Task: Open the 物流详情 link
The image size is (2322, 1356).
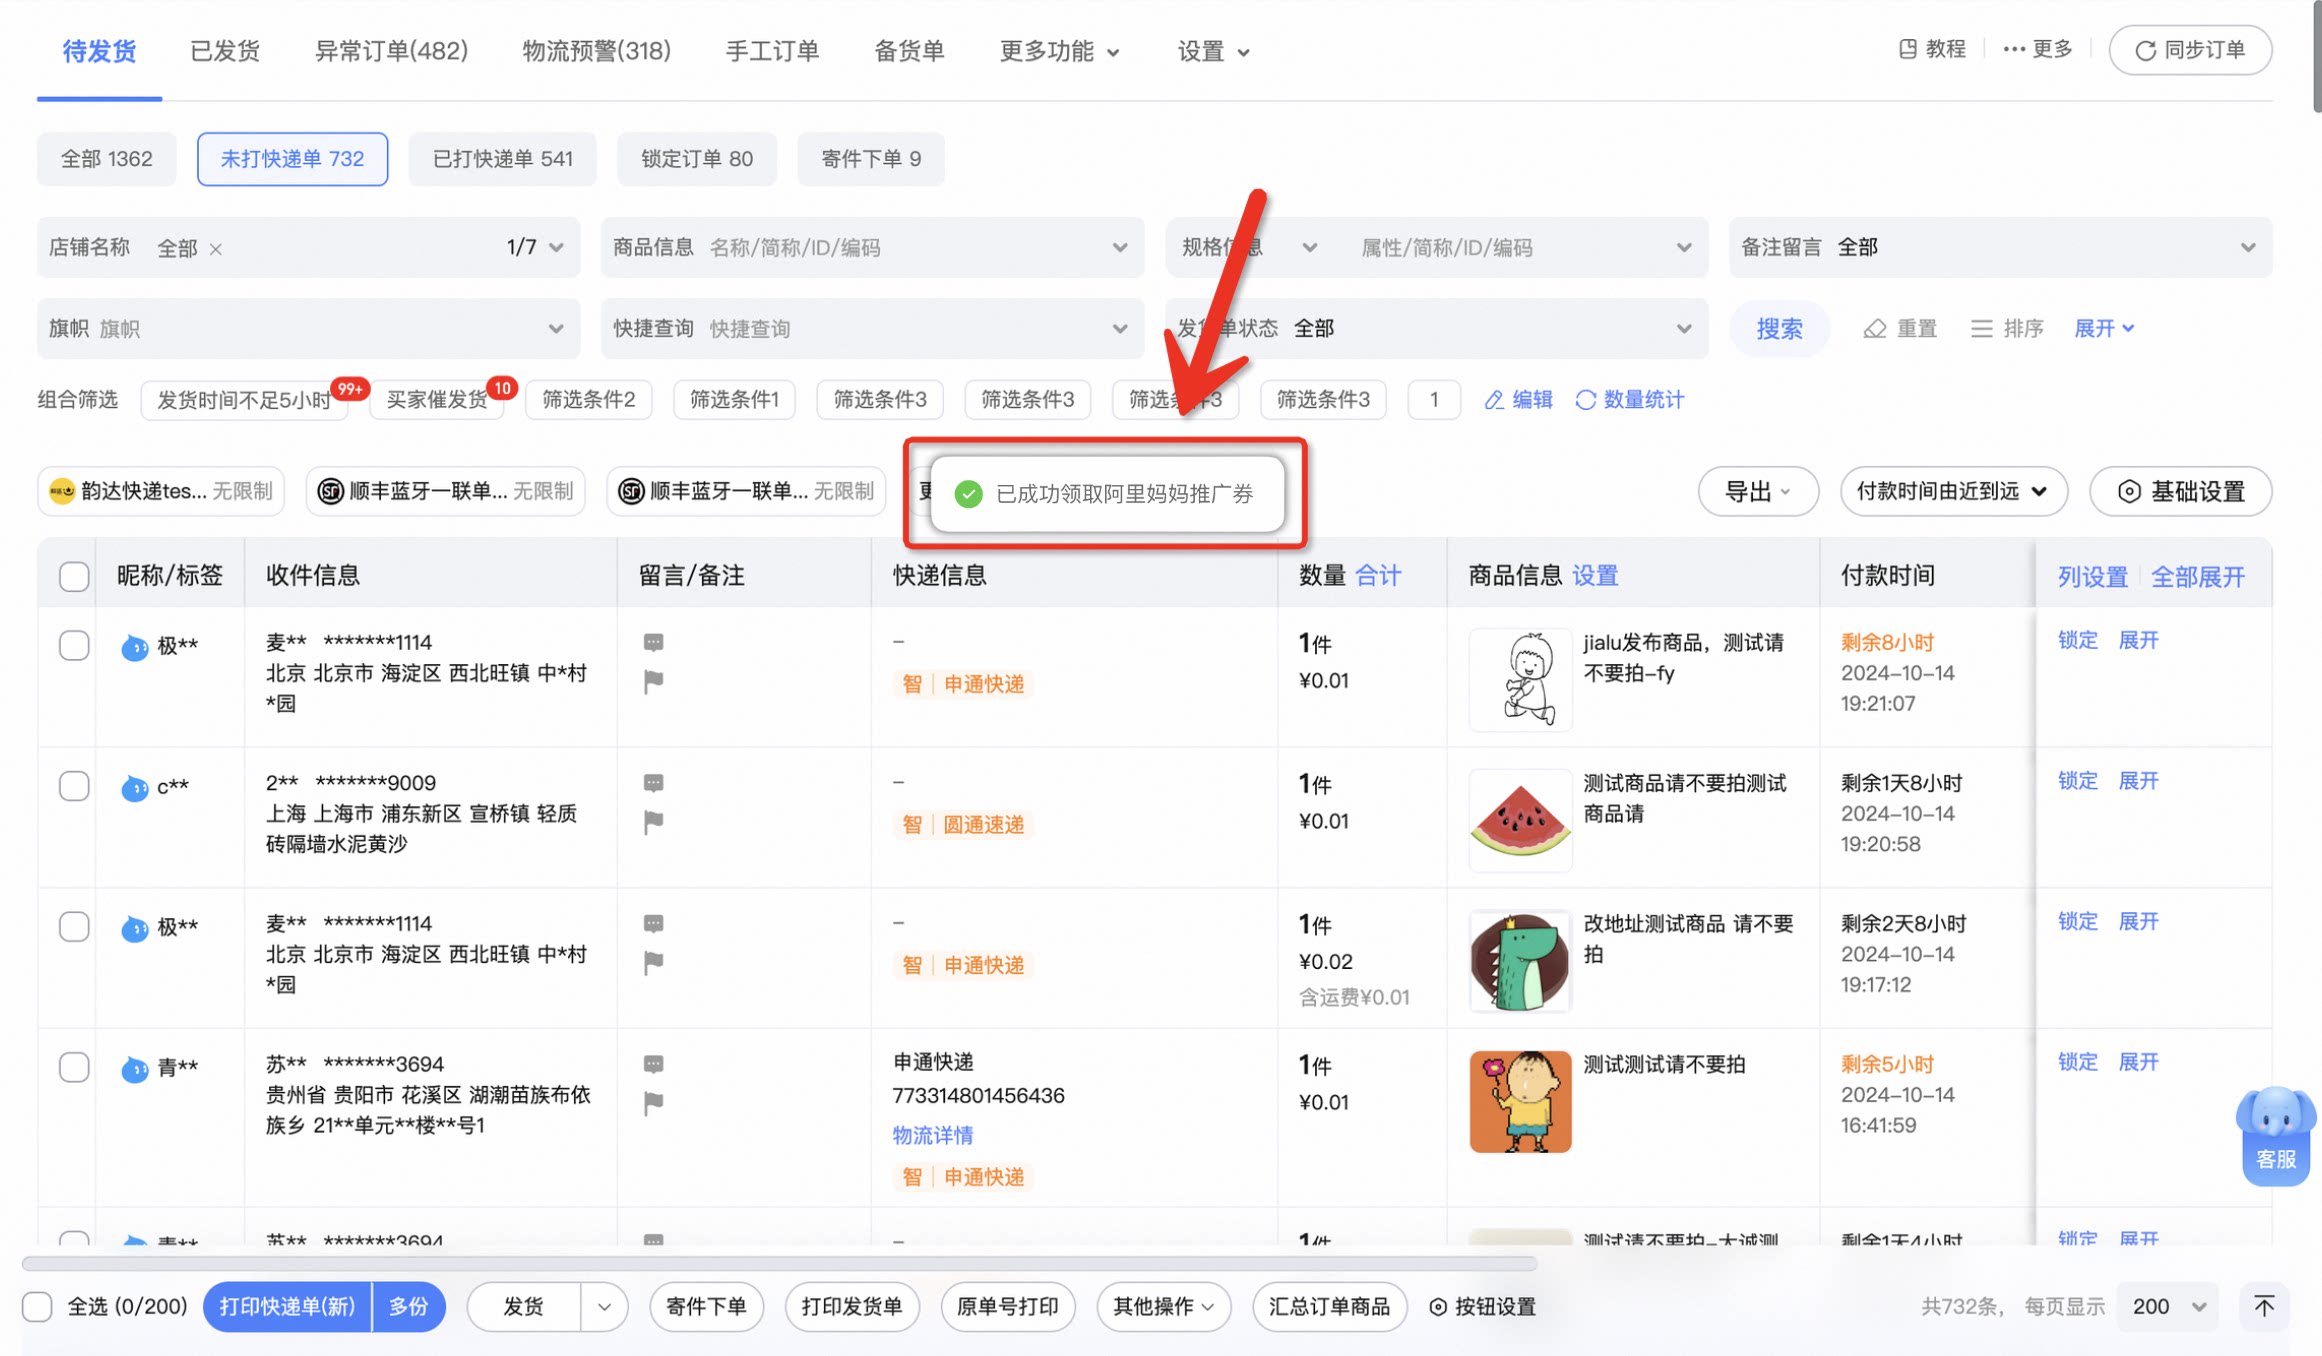Action: click(932, 1135)
